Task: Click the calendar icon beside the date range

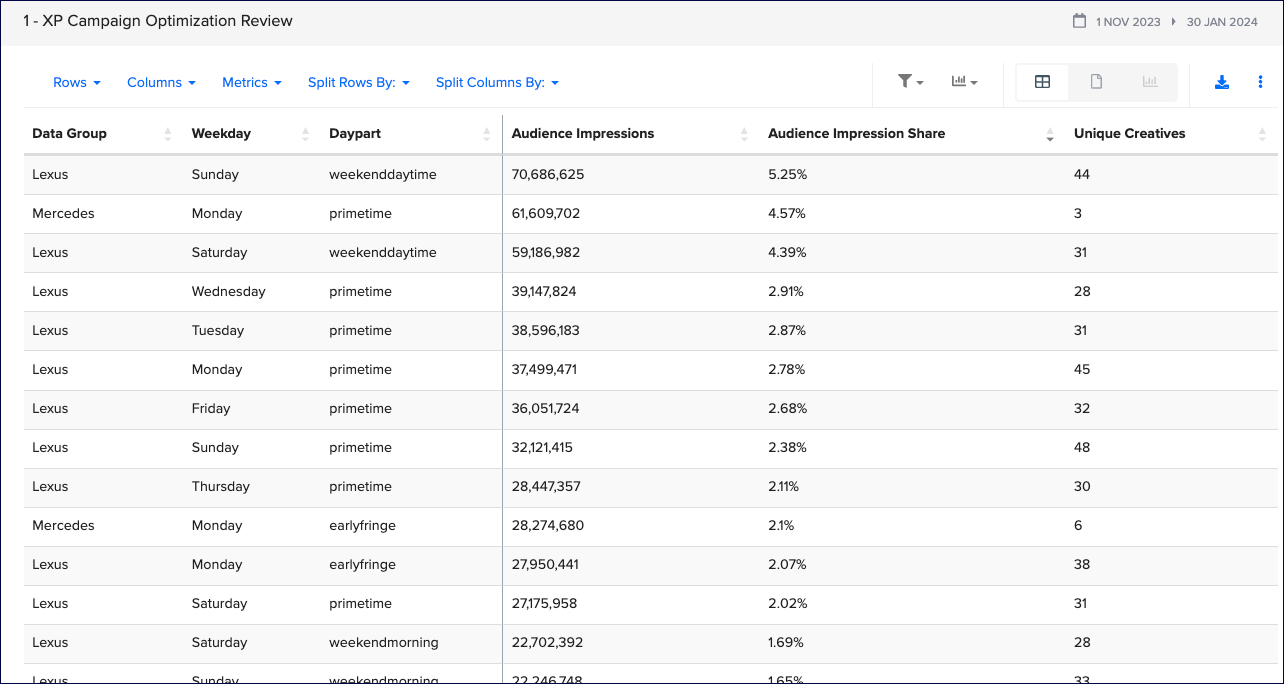Action: [1079, 21]
